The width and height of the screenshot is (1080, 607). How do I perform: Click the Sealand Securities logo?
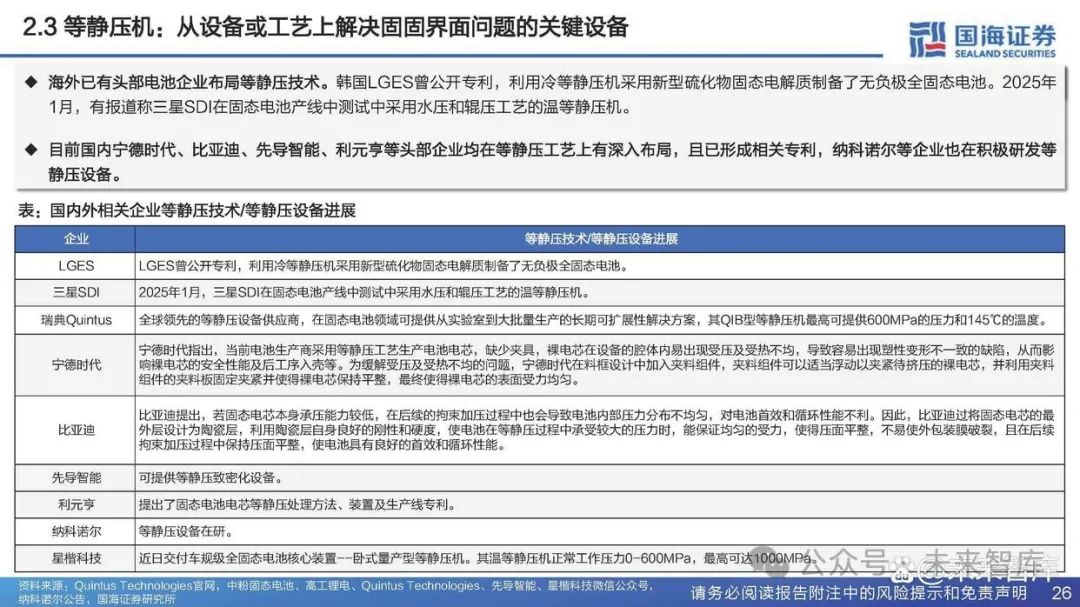(982, 39)
